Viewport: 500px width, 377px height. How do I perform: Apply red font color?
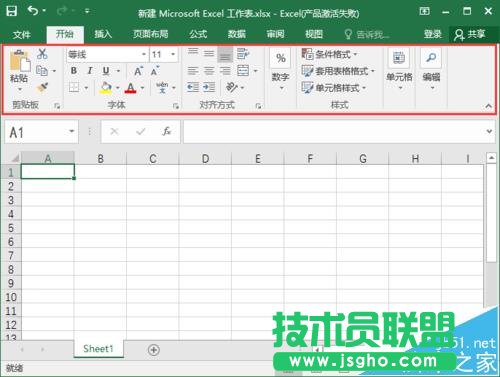click(131, 88)
